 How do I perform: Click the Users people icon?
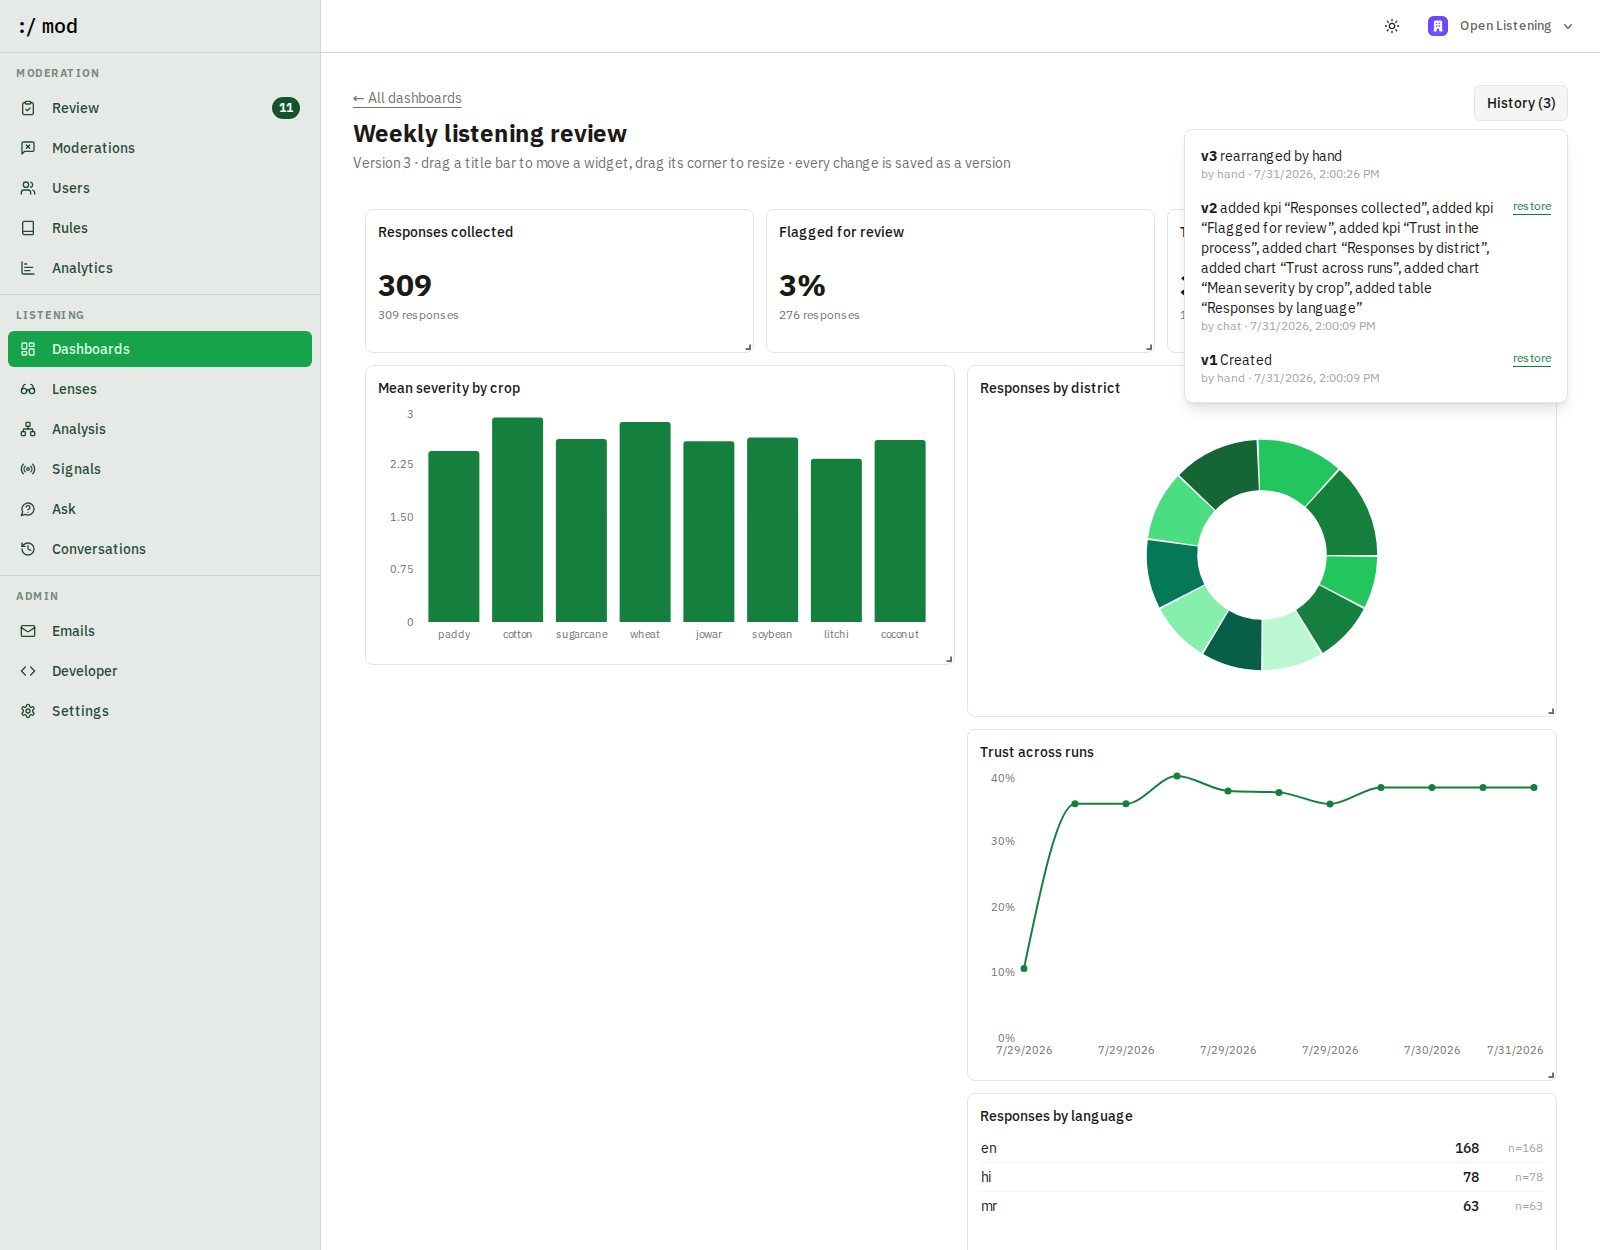28,188
